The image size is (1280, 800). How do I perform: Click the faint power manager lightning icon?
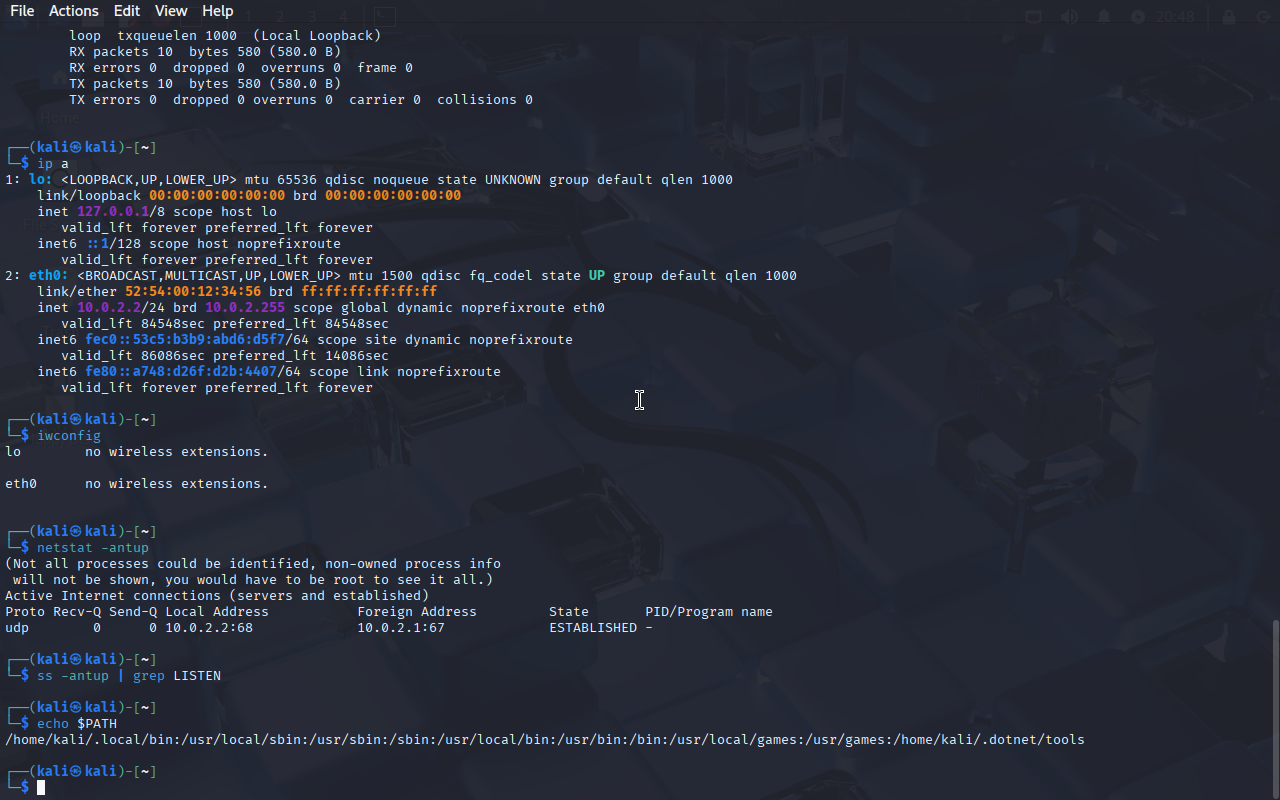click(1138, 17)
